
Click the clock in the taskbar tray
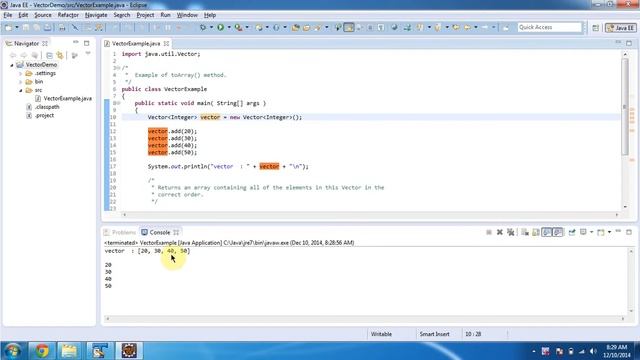616,351
